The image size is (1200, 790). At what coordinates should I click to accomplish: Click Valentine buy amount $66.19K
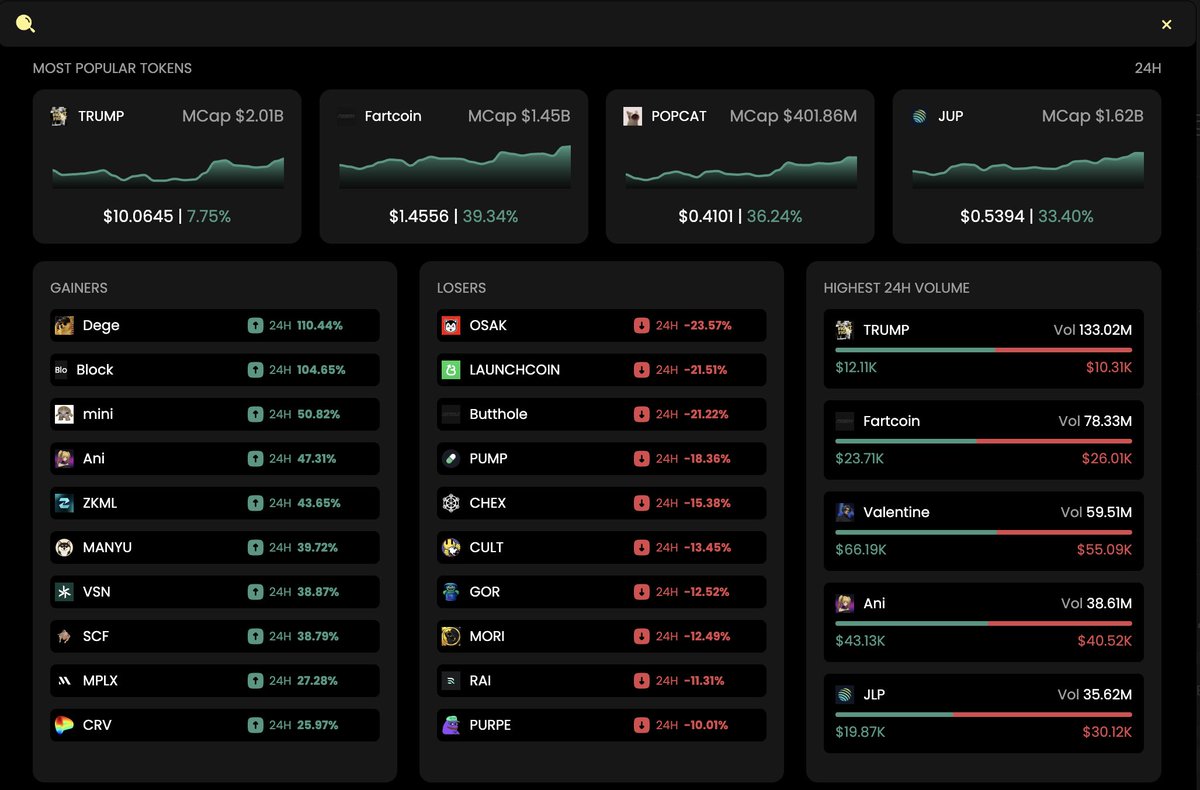pyautogui.click(x=861, y=550)
